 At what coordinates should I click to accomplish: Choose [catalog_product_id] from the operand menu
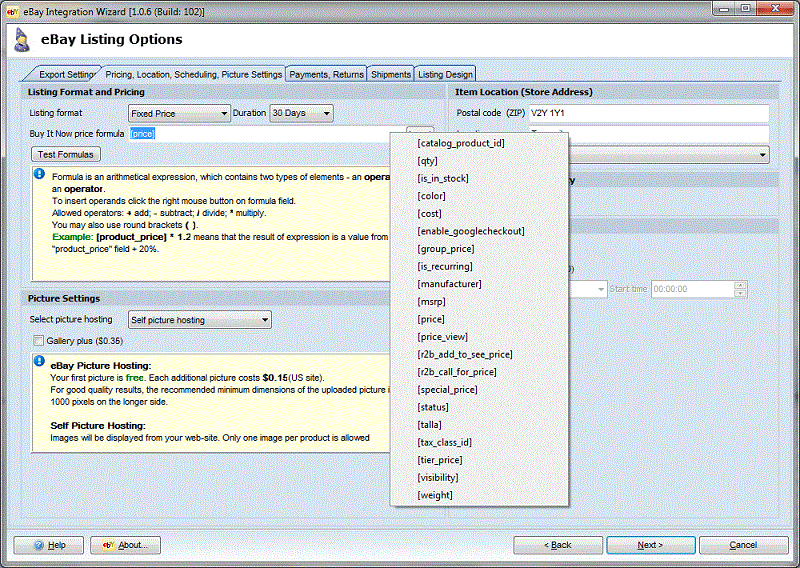[x=479, y=143]
